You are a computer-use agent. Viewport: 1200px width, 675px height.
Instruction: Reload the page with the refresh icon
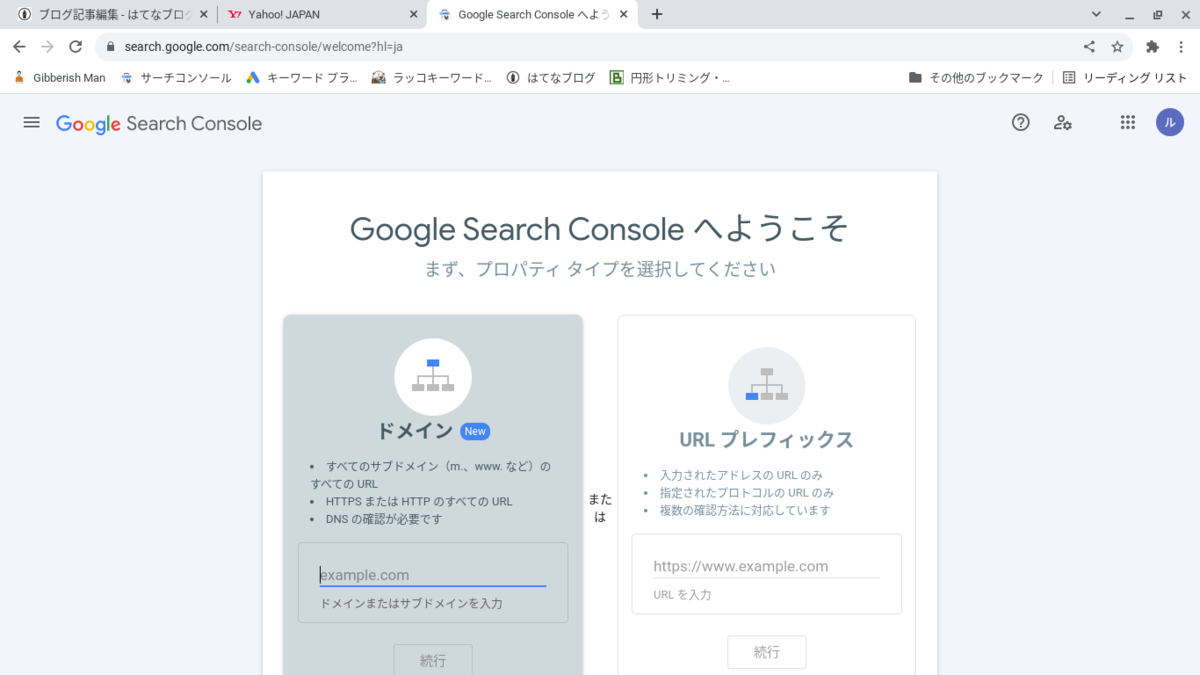tap(75, 46)
